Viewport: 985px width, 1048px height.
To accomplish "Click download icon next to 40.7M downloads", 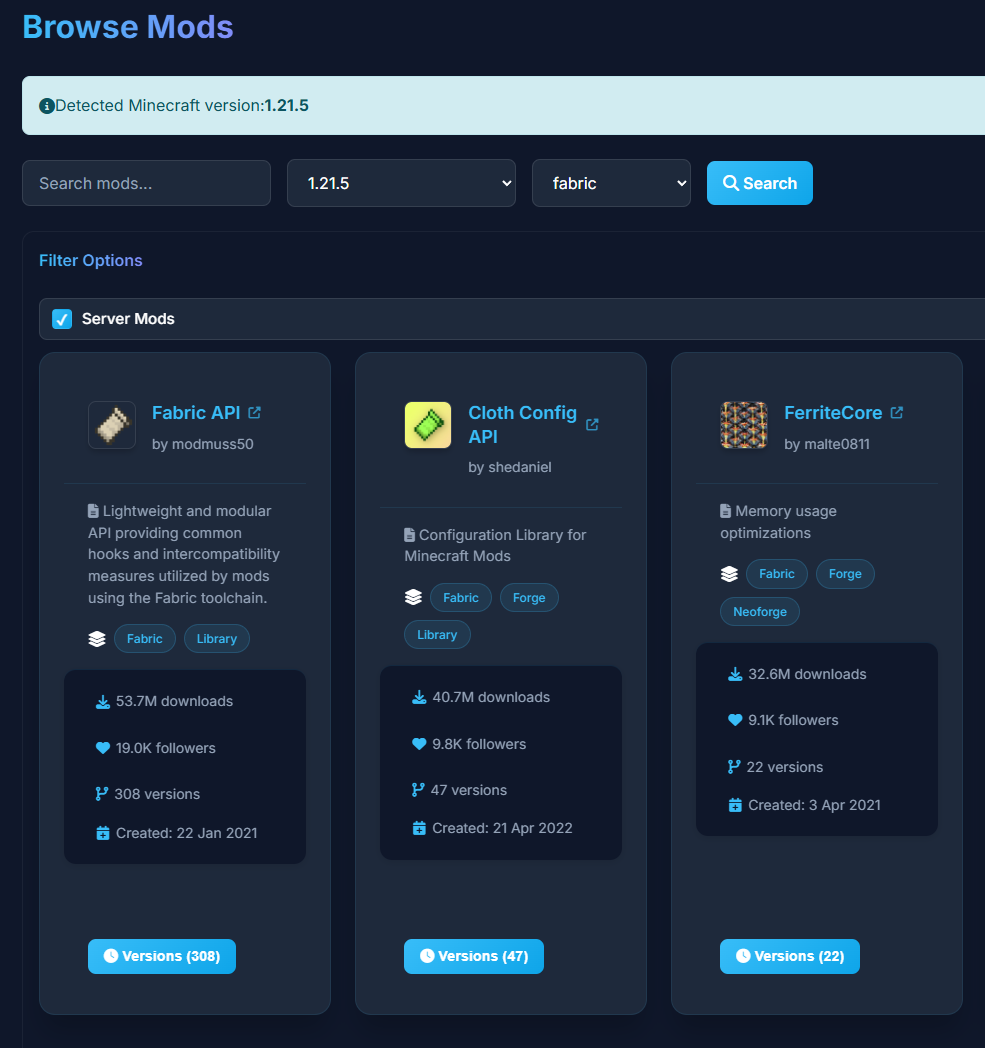I will (419, 698).
